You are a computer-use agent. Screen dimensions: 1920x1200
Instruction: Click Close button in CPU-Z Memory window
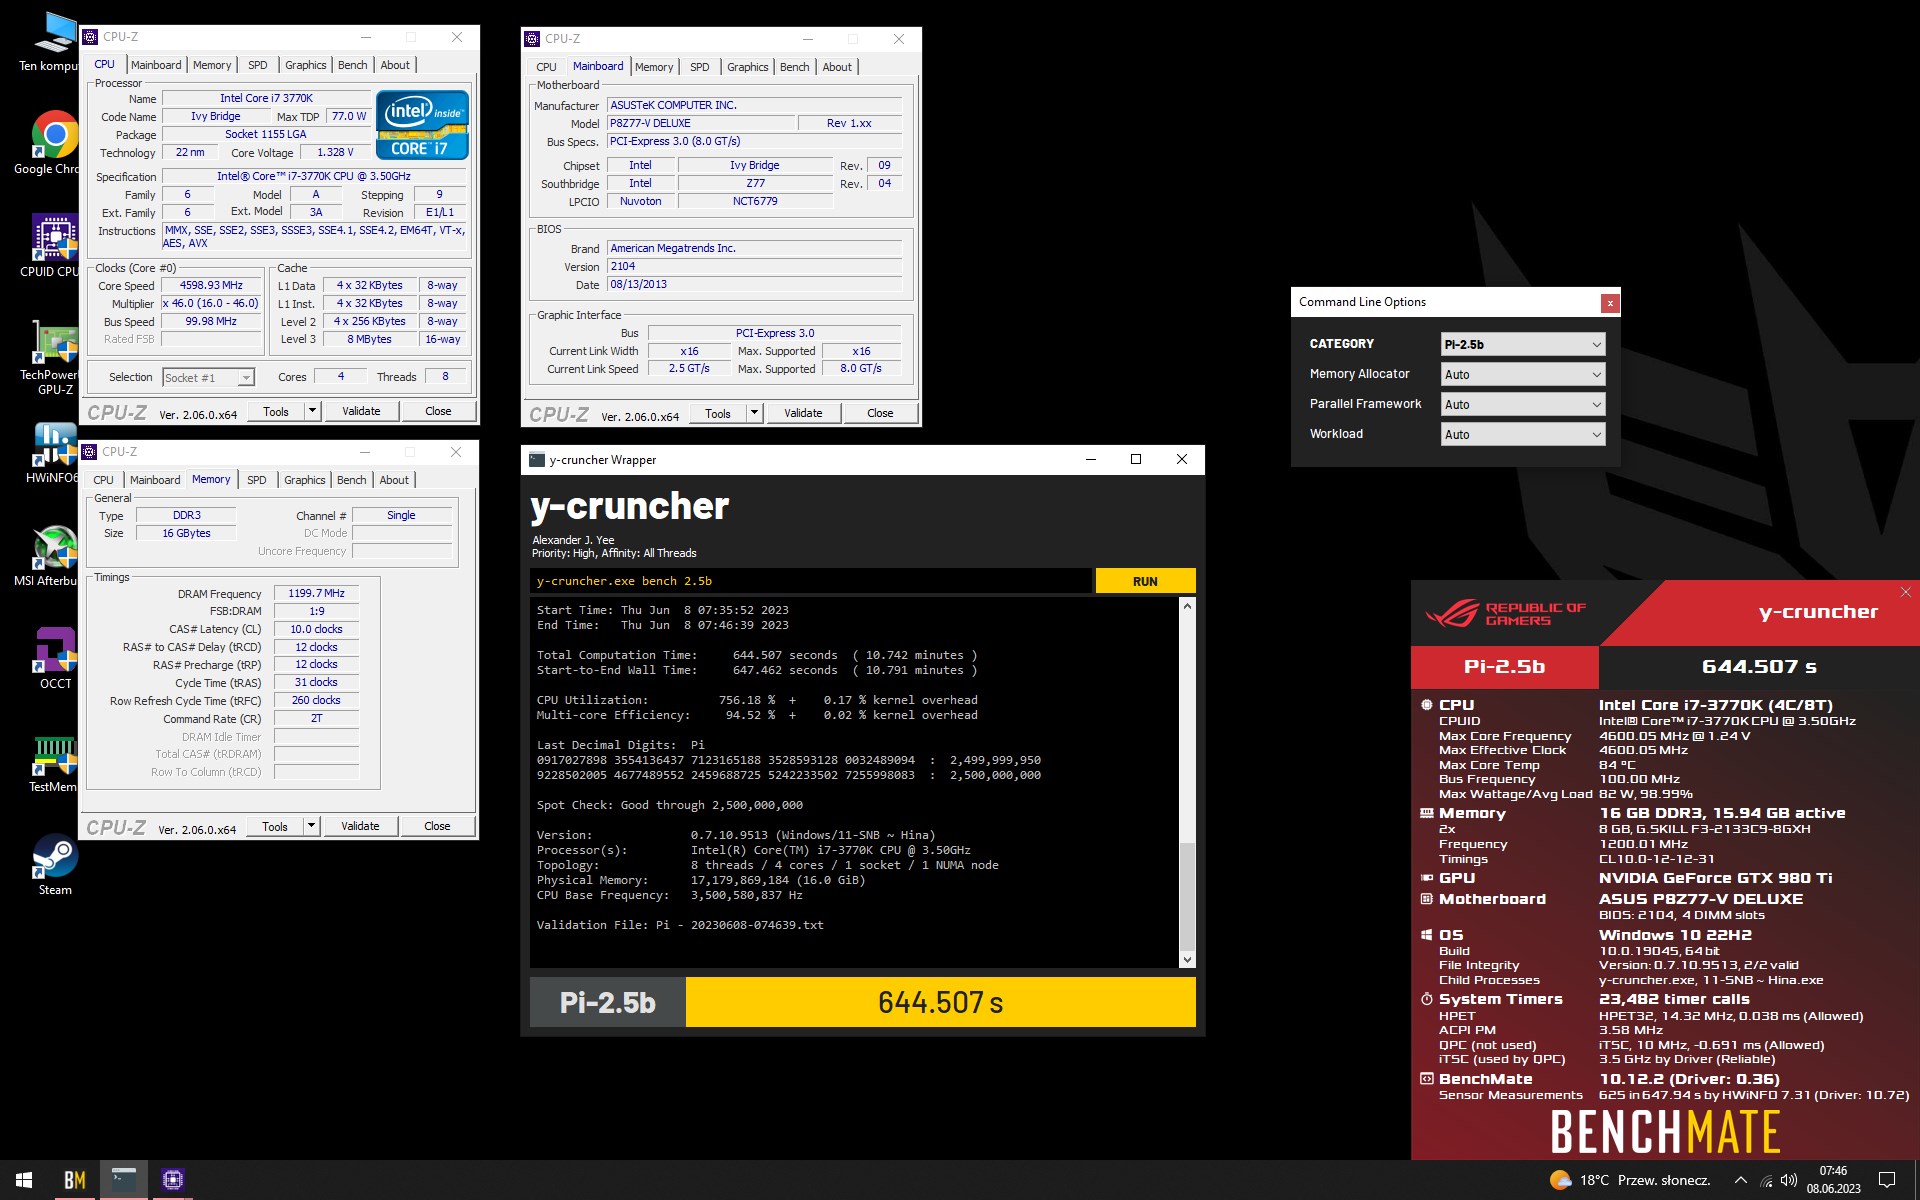coord(437,826)
